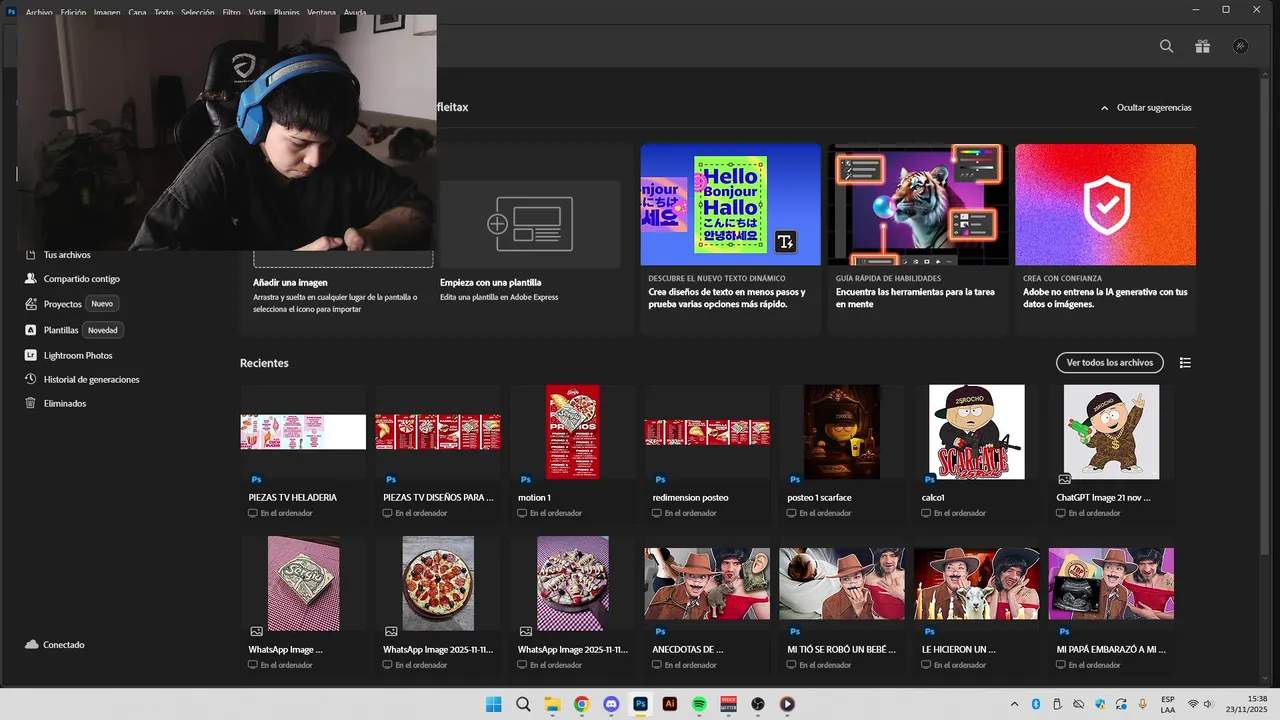
Task: Open the Plugins menu
Action: (x=286, y=13)
